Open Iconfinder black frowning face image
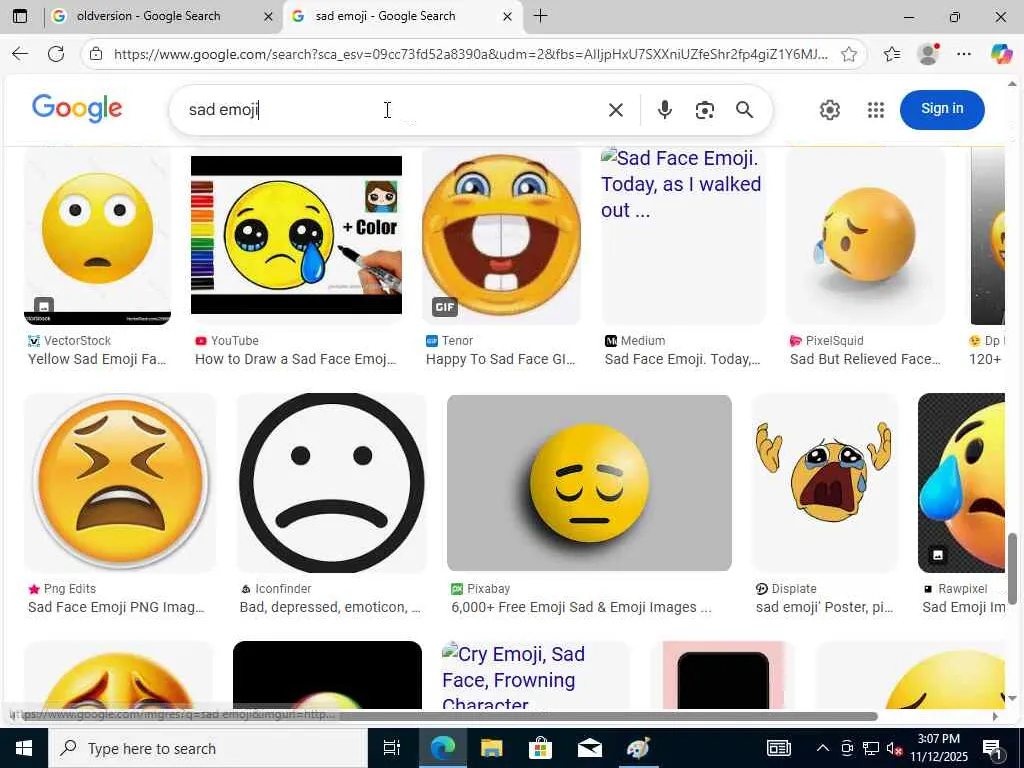 (332, 483)
